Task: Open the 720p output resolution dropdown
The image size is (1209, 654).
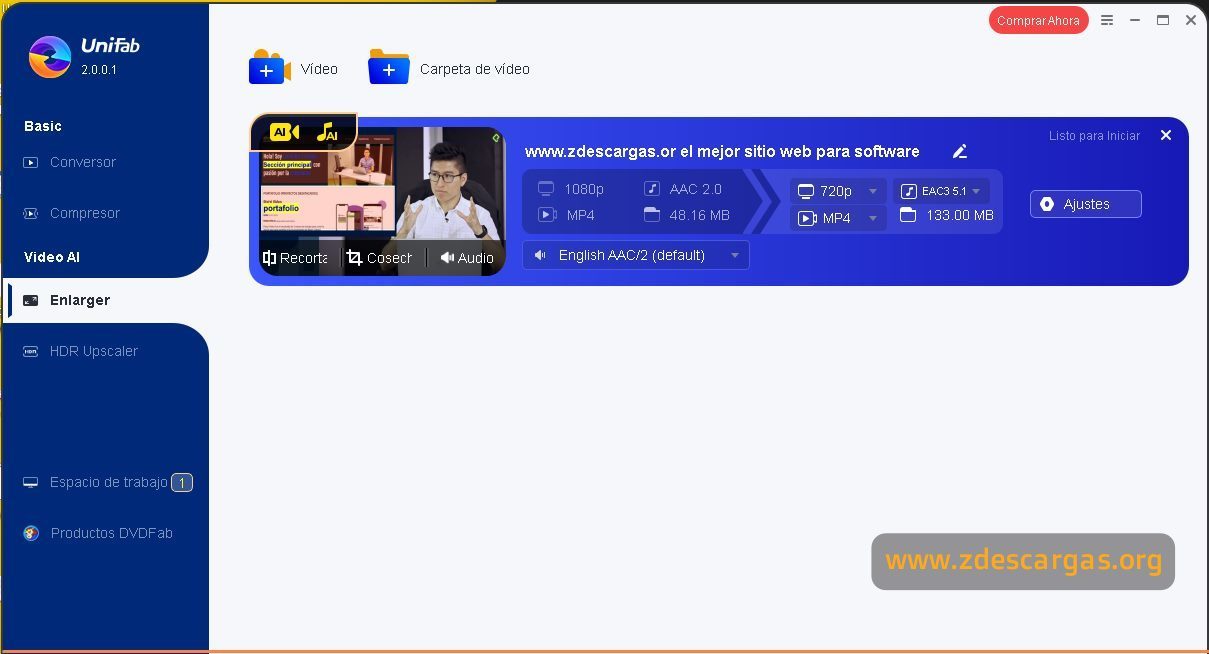Action: tap(838, 191)
